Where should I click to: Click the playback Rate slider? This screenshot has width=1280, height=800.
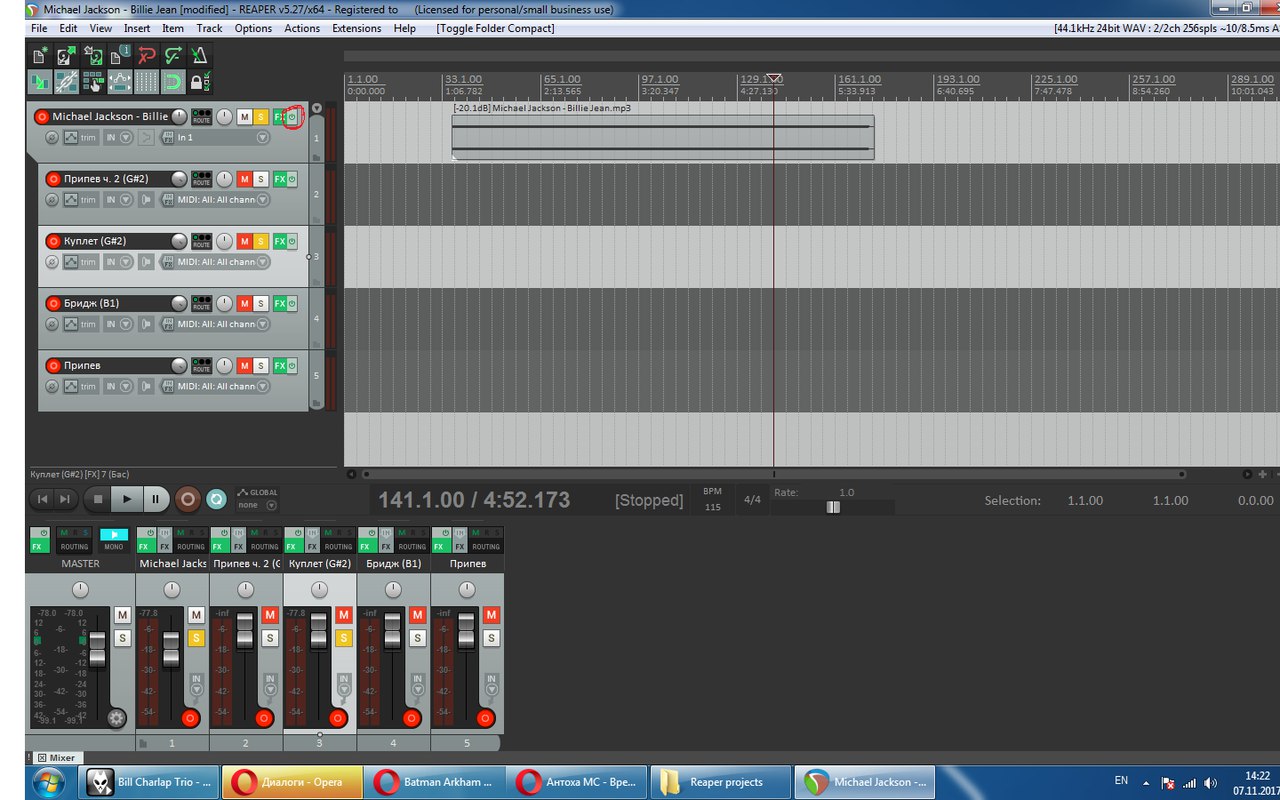[833, 507]
